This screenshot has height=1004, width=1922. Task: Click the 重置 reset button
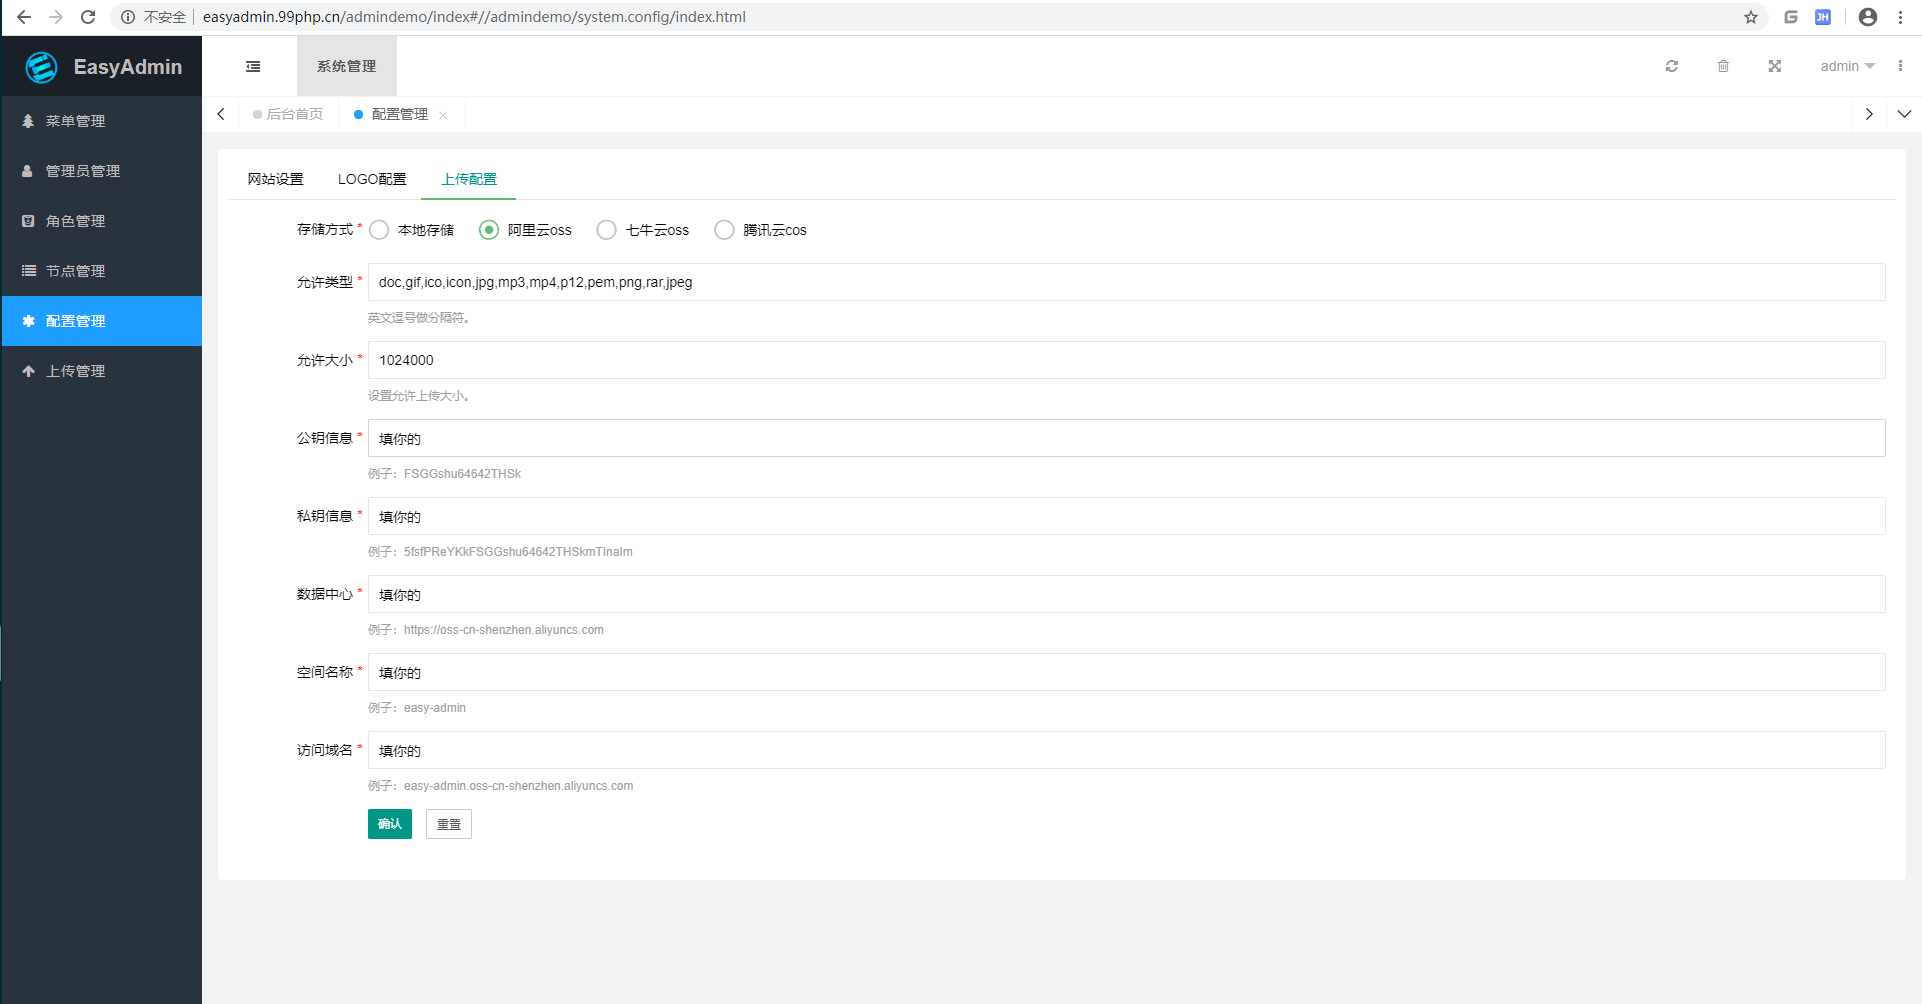click(448, 824)
